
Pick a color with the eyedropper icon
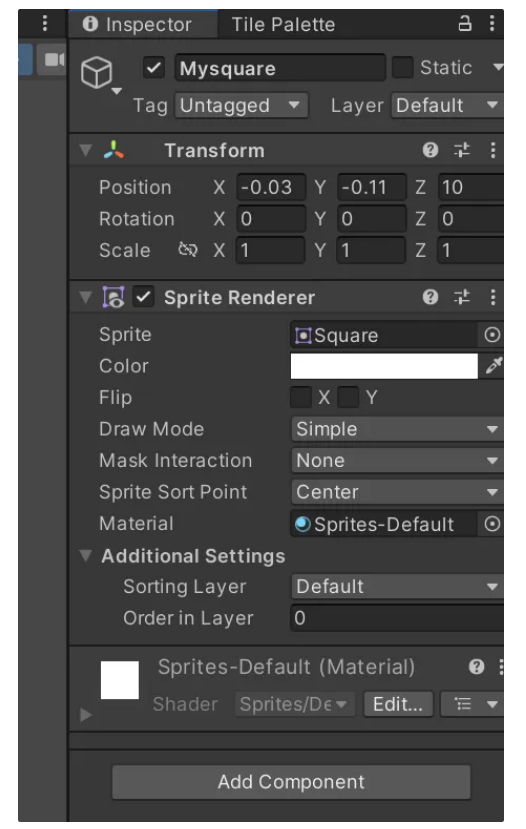tap(493, 366)
